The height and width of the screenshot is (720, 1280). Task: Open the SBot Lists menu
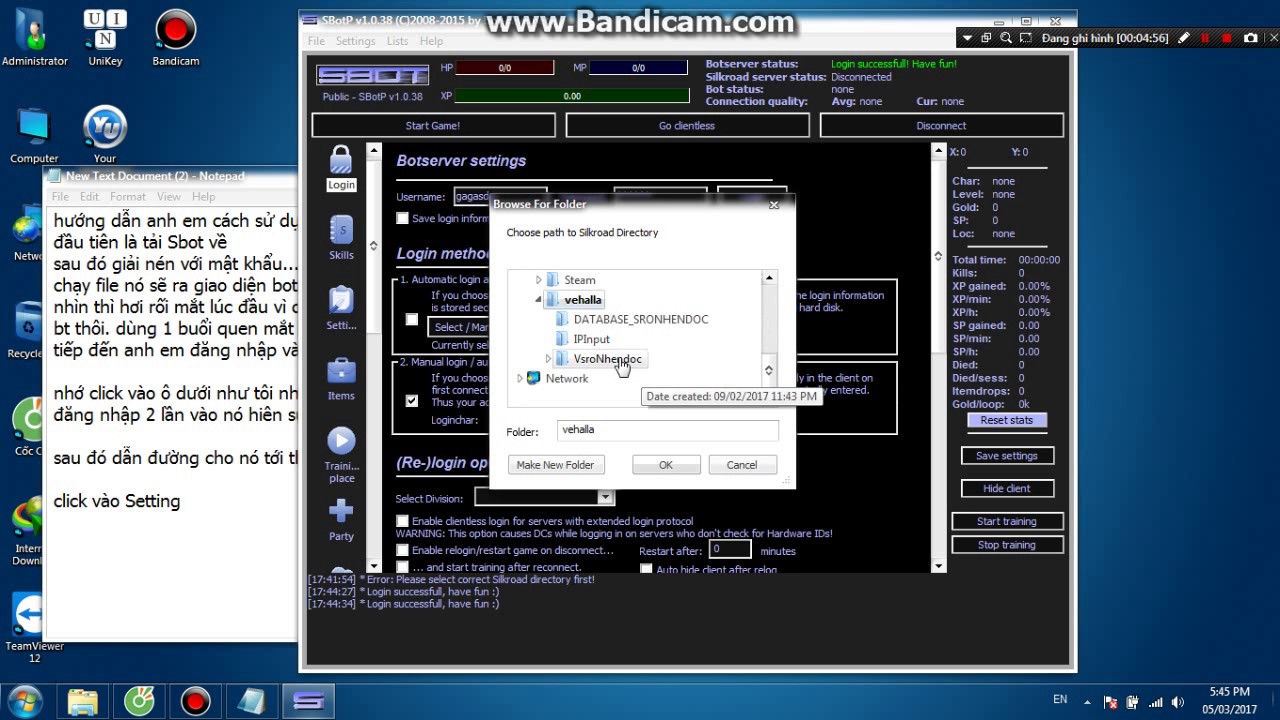397,41
